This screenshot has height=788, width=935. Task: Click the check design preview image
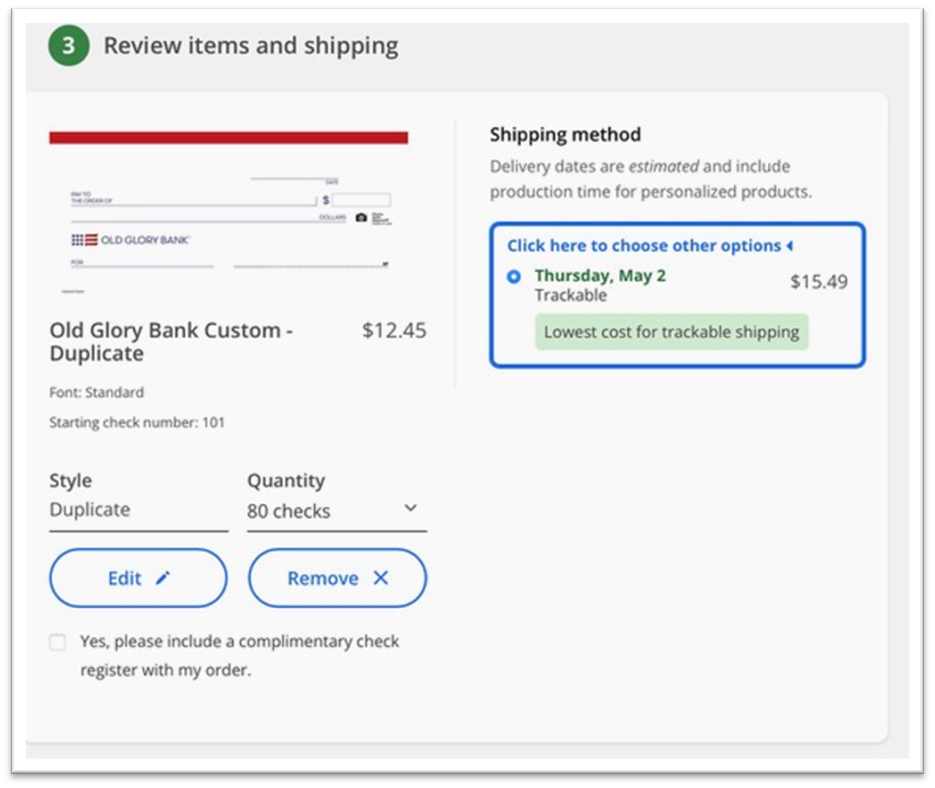(x=230, y=210)
